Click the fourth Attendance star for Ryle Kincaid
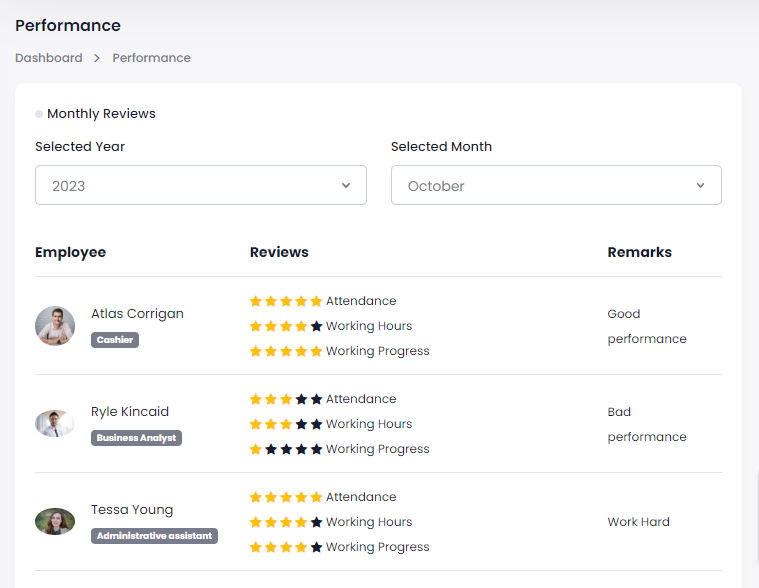 pos(302,399)
